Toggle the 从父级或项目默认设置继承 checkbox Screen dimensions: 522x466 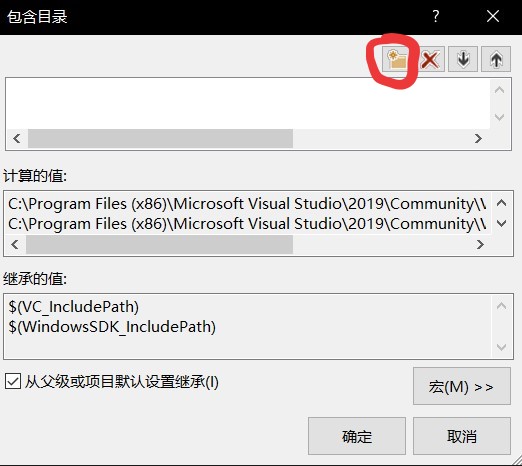point(13,381)
